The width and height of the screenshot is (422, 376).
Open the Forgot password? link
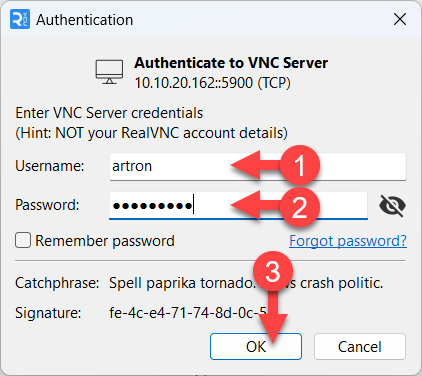point(348,241)
